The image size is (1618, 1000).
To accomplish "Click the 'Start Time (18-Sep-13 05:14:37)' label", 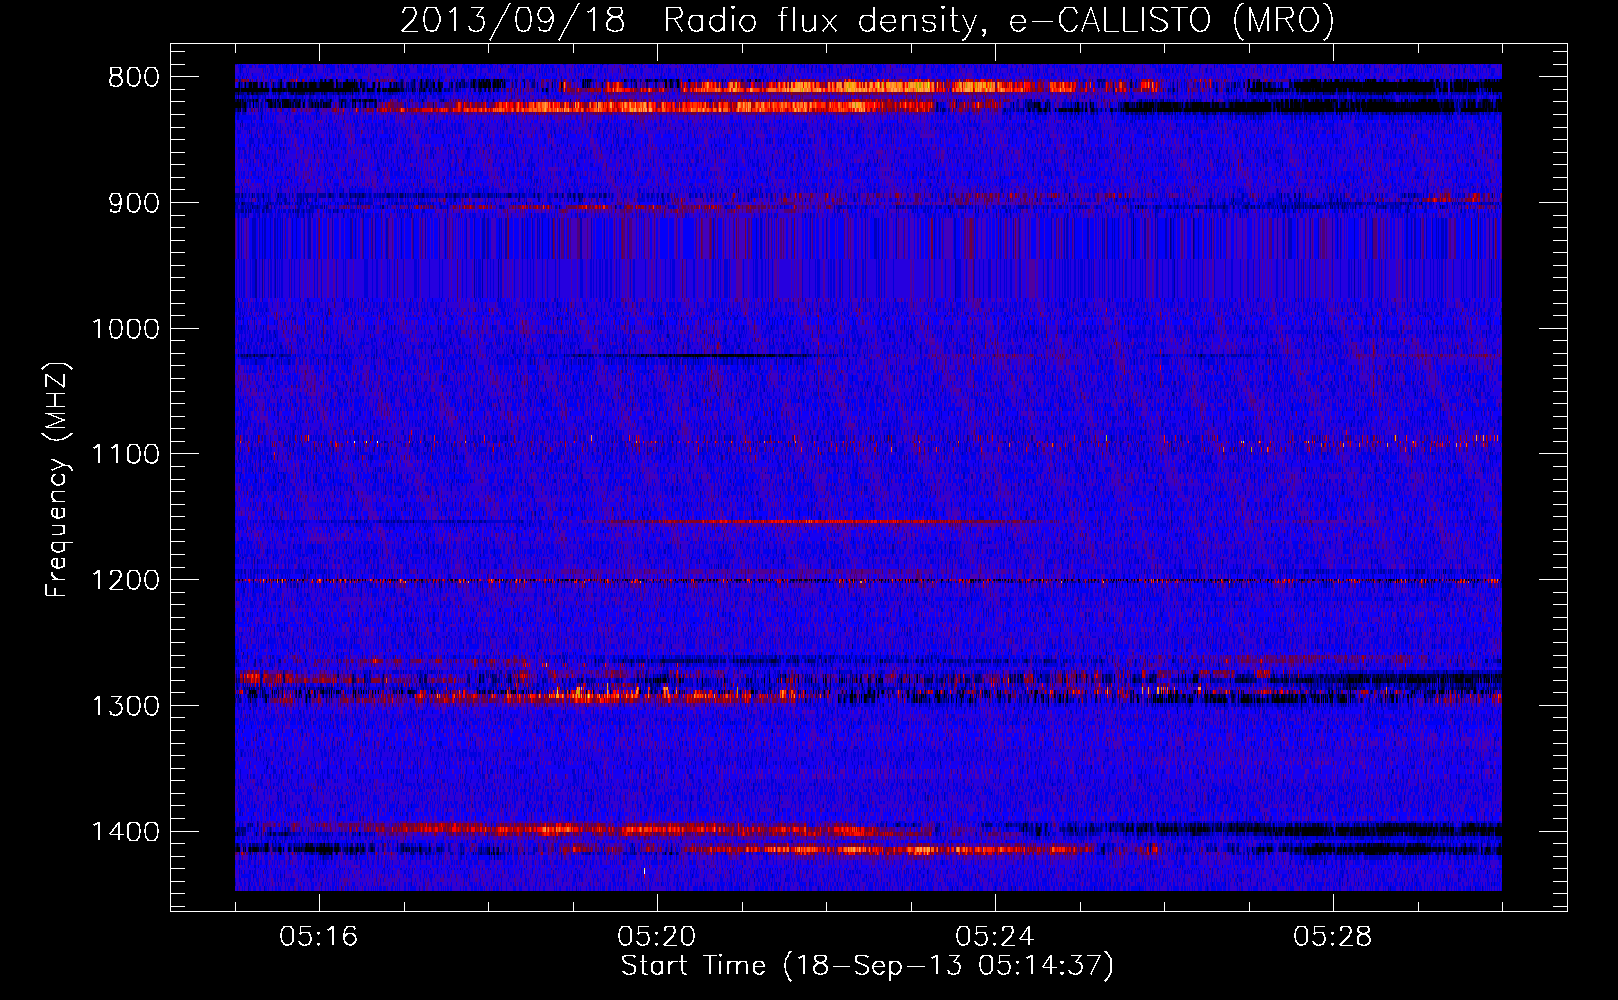I will tap(867, 966).
